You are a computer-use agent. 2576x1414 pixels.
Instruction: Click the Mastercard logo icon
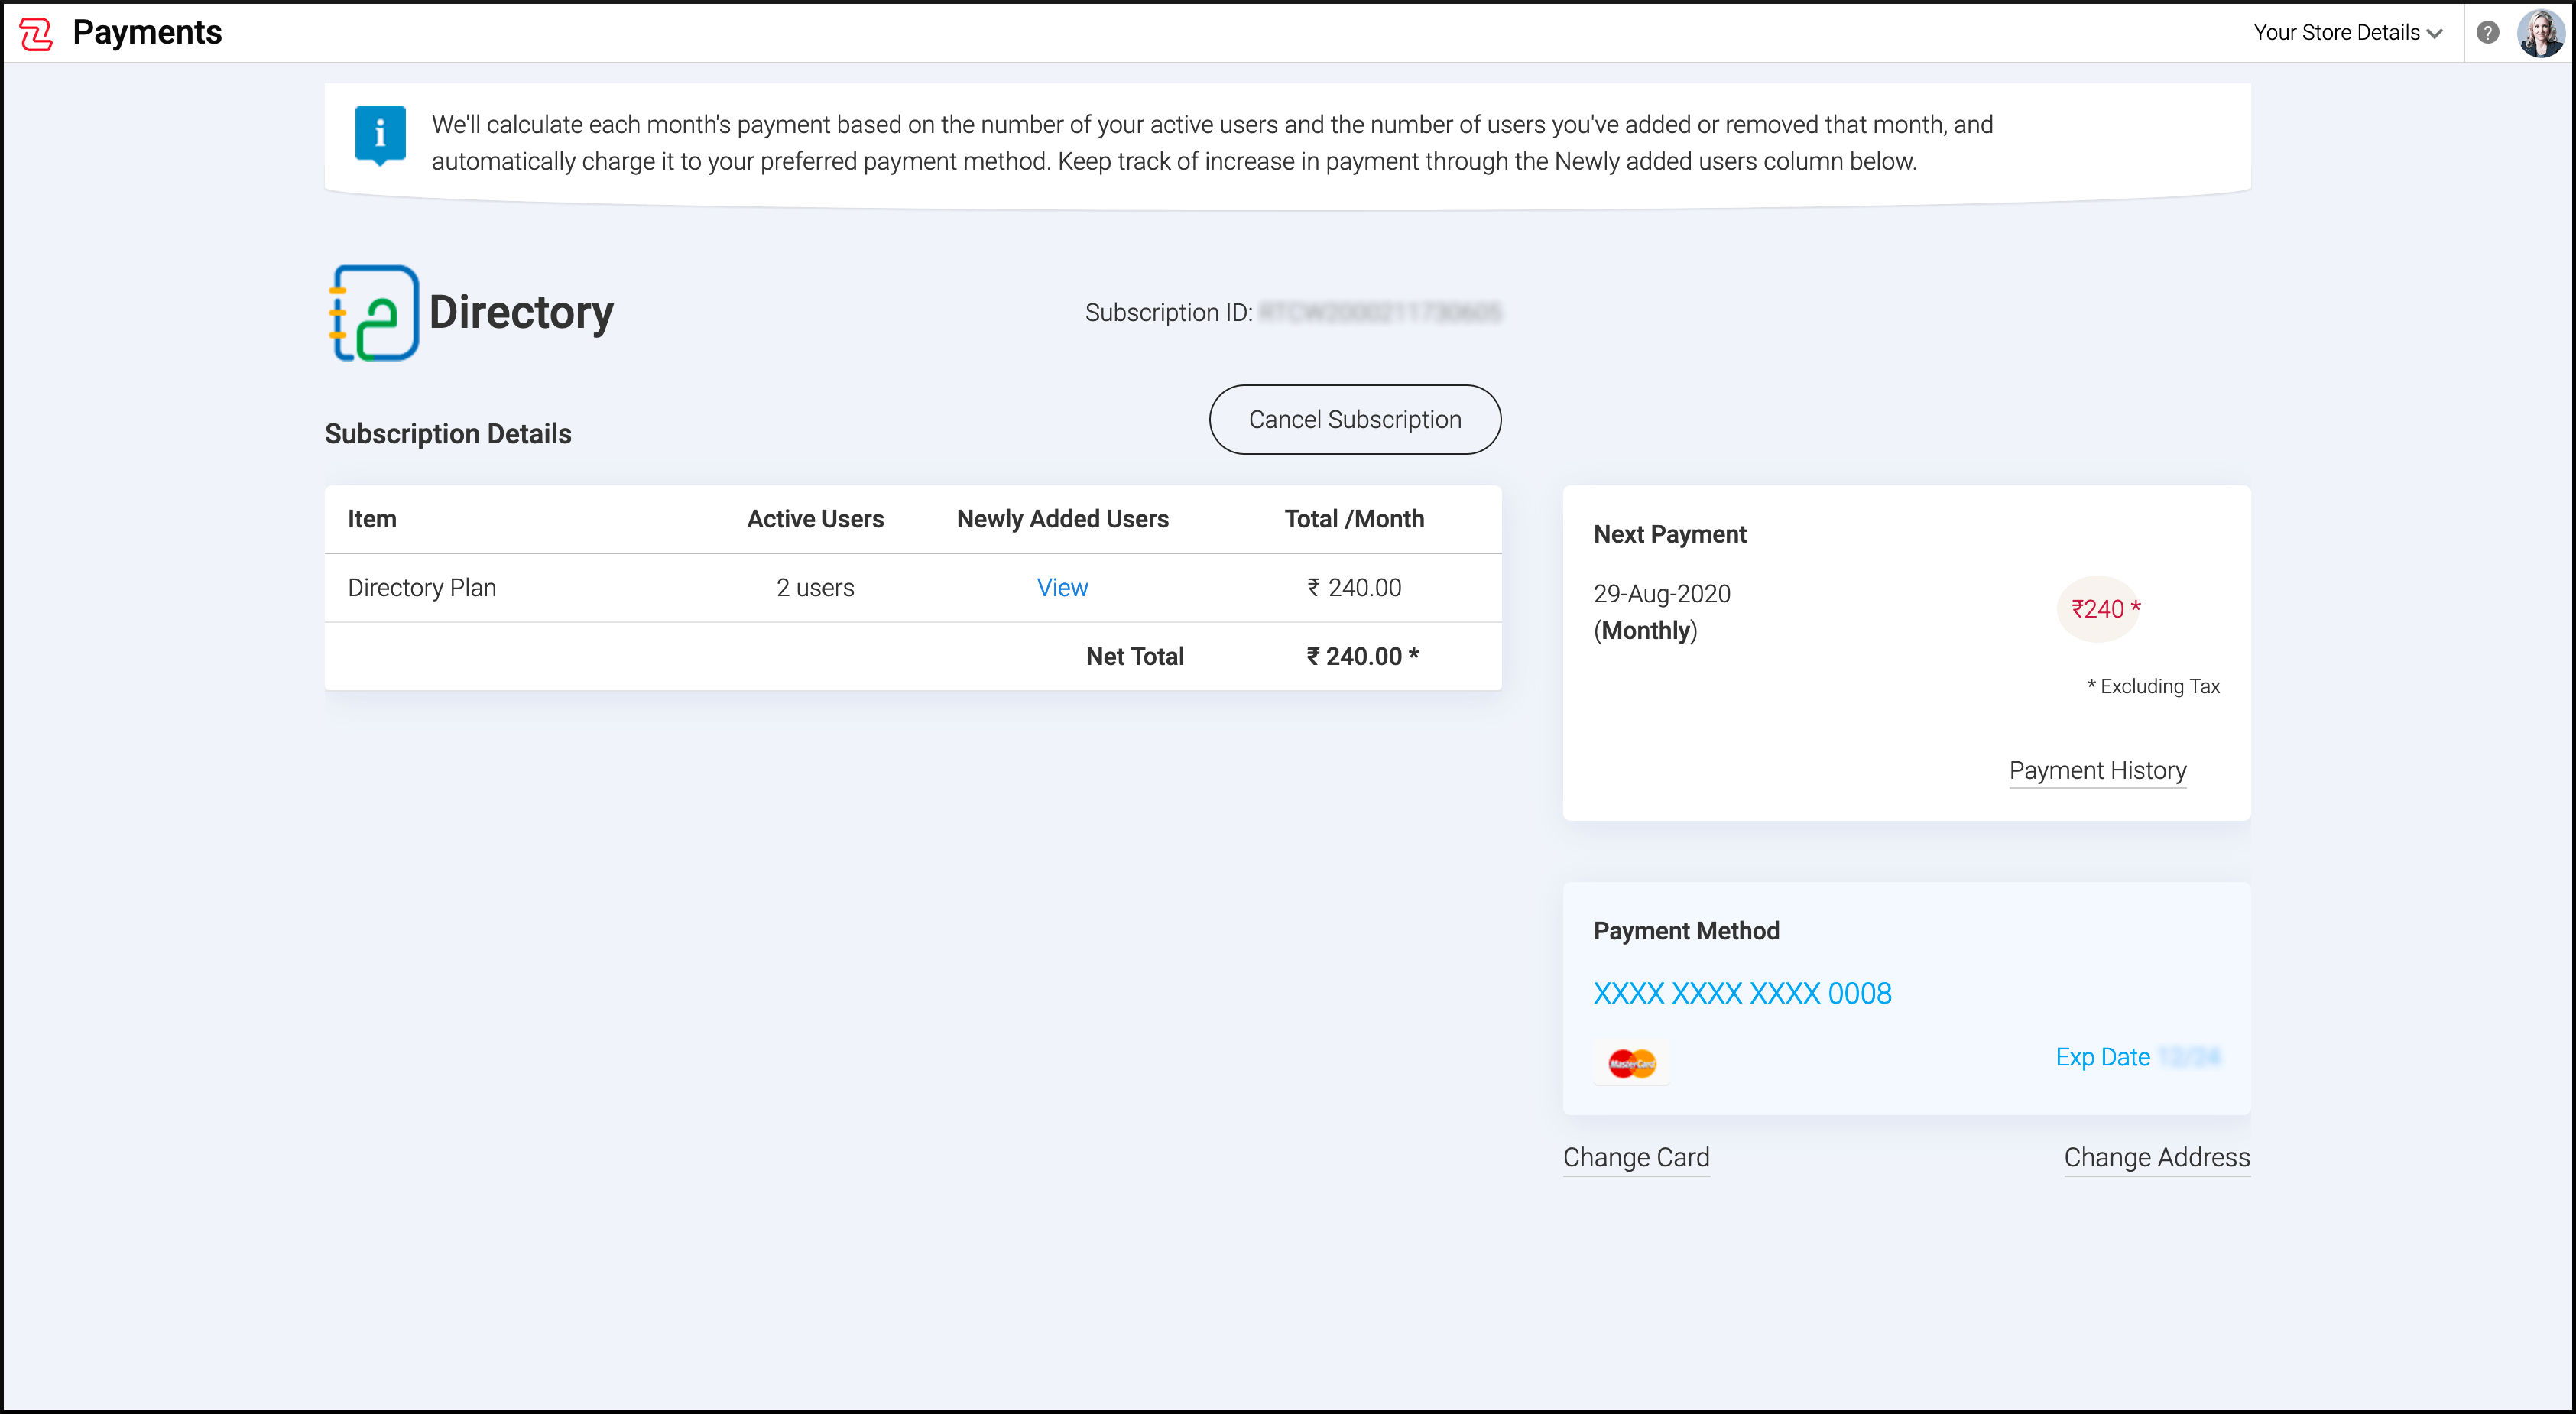(x=1631, y=1063)
